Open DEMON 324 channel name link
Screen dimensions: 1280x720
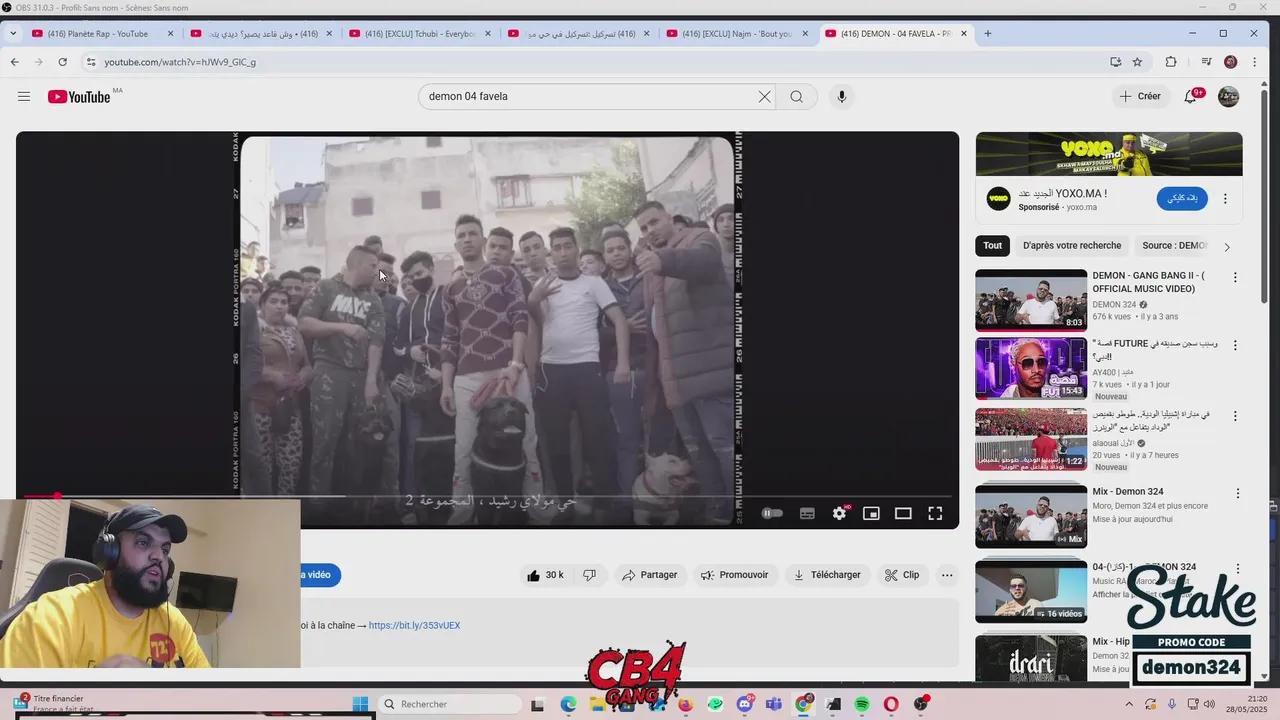(x=1114, y=304)
